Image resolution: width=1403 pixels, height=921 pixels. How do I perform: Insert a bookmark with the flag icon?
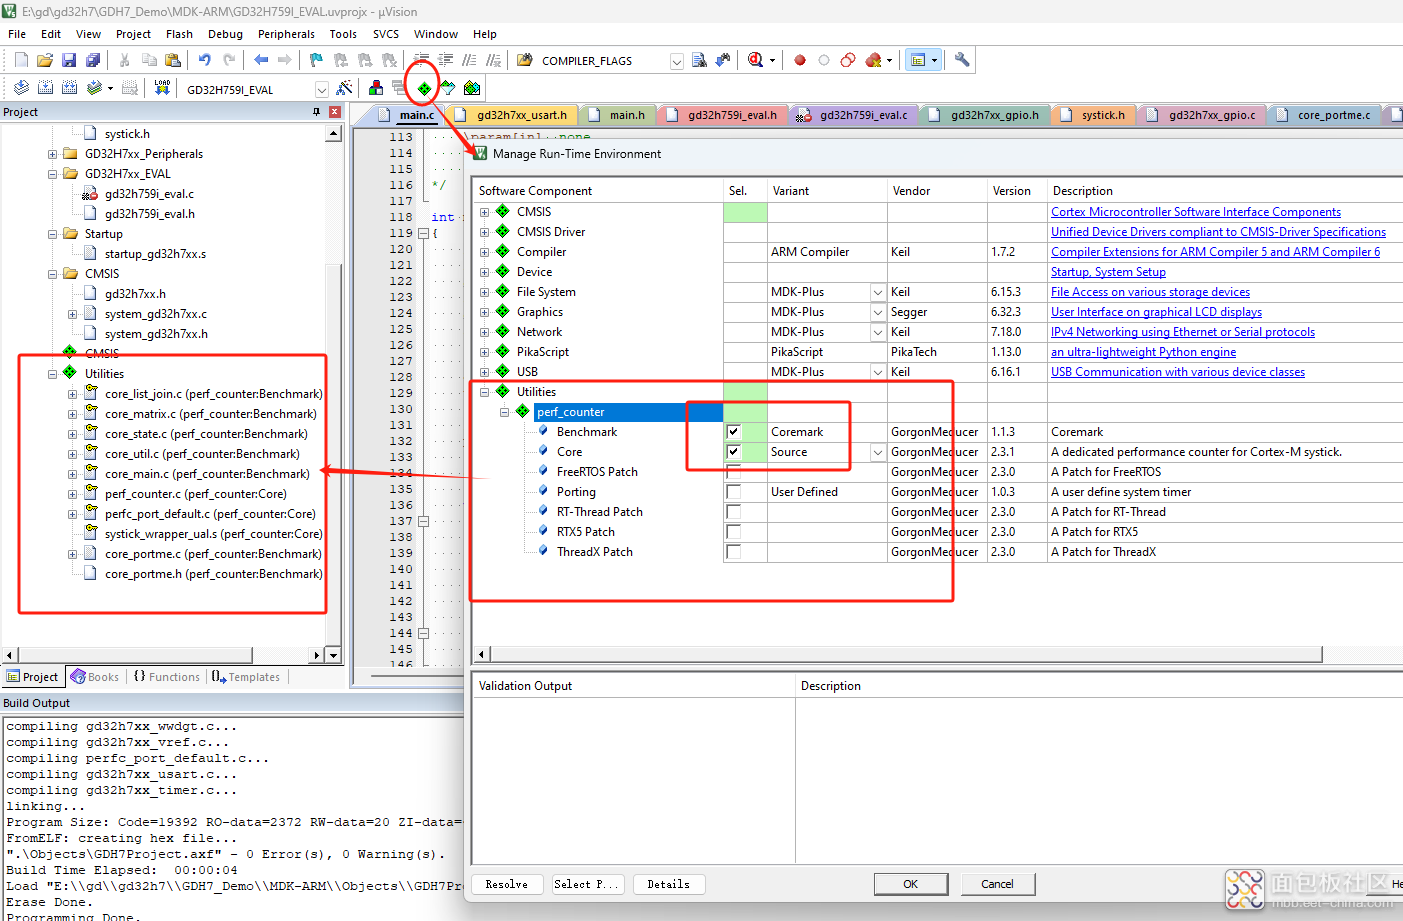tap(316, 60)
